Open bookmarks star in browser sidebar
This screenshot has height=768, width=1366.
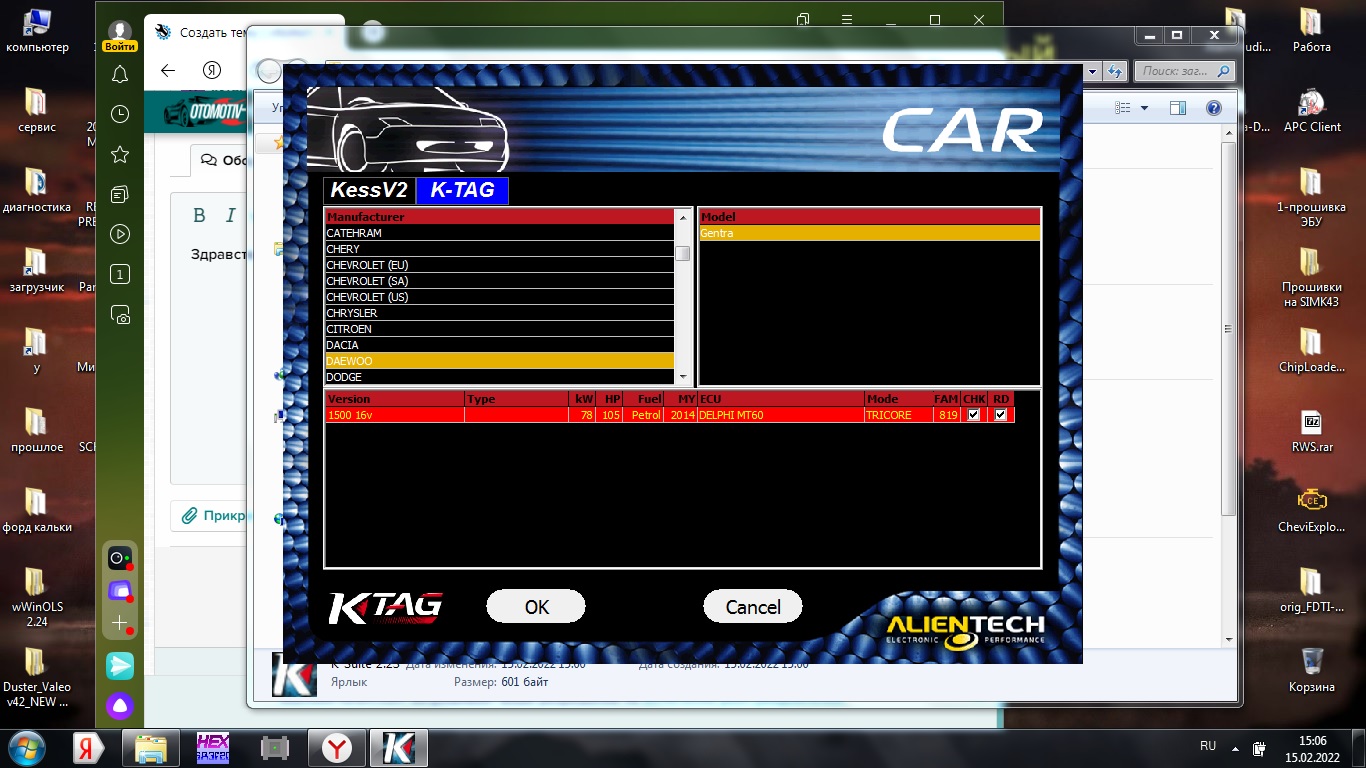120,154
